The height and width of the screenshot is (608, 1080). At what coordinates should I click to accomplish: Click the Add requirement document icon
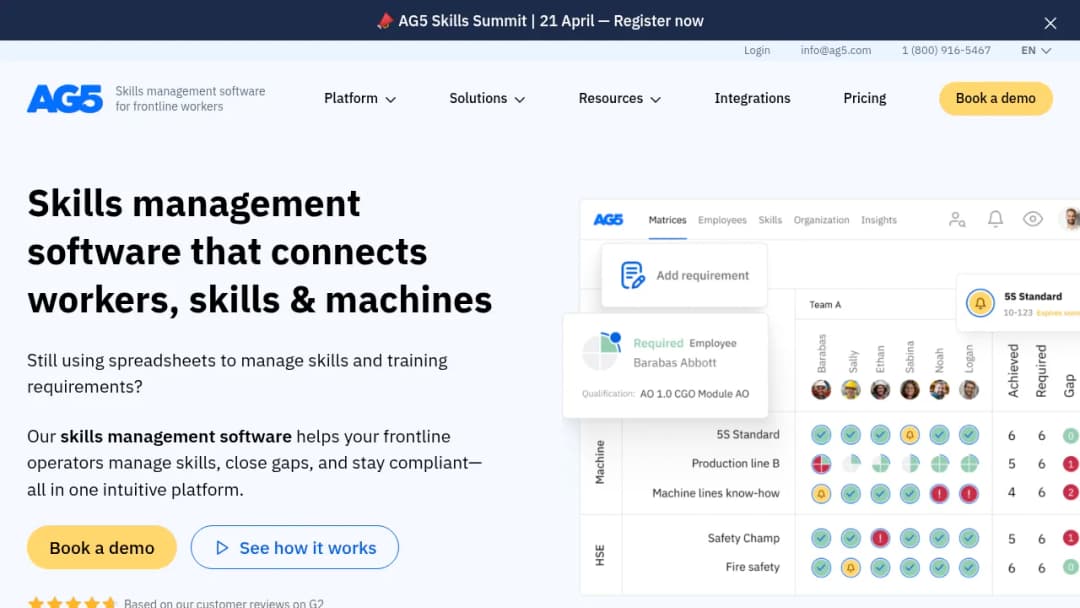pos(632,275)
